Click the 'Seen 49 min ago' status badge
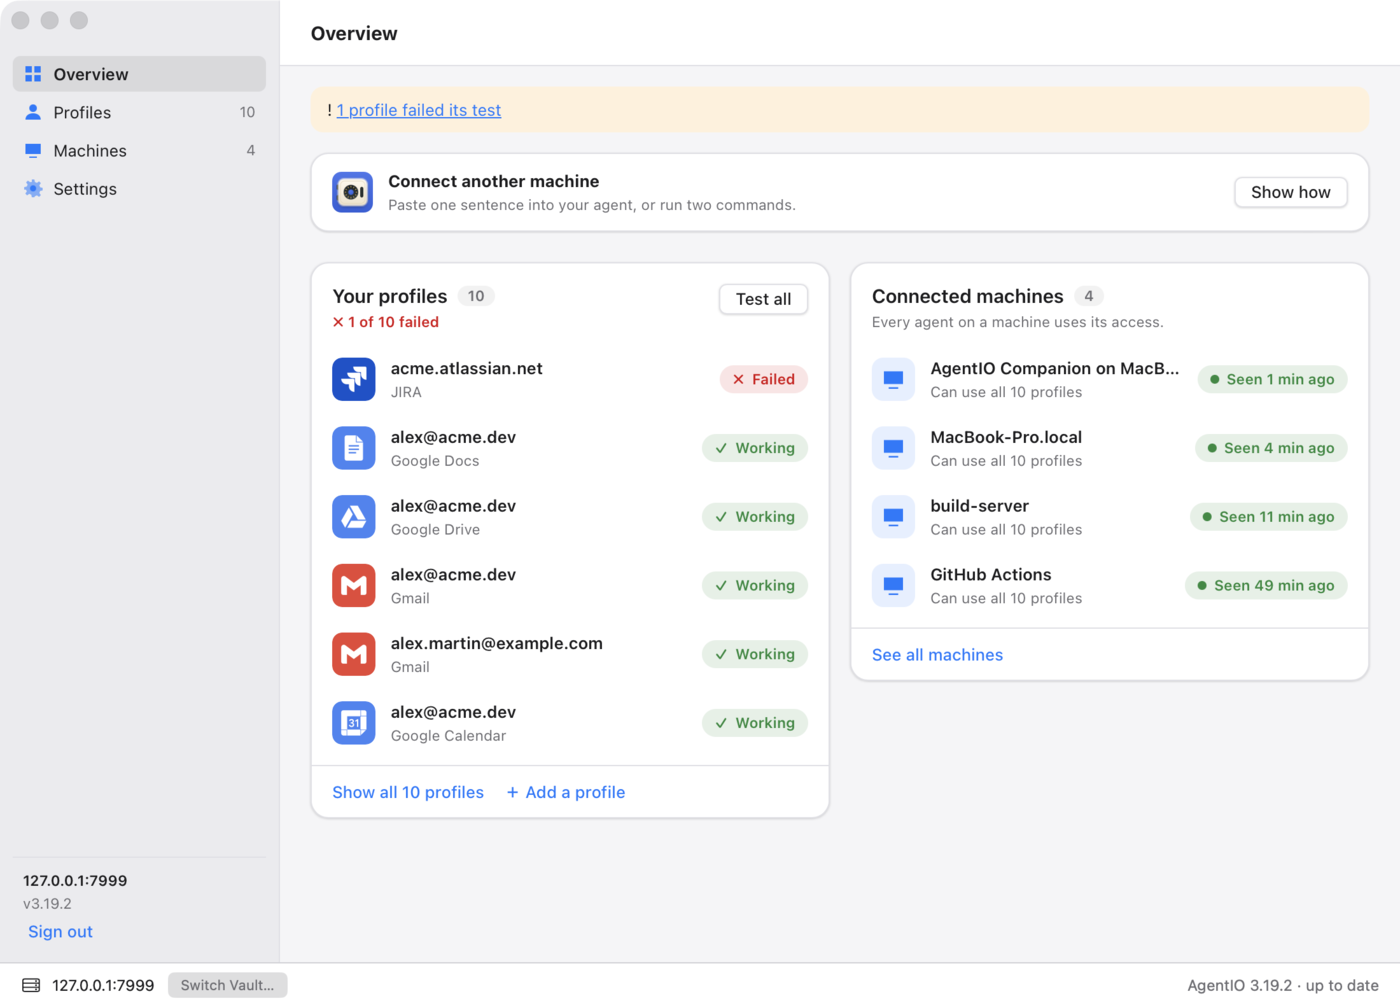 coord(1266,586)
